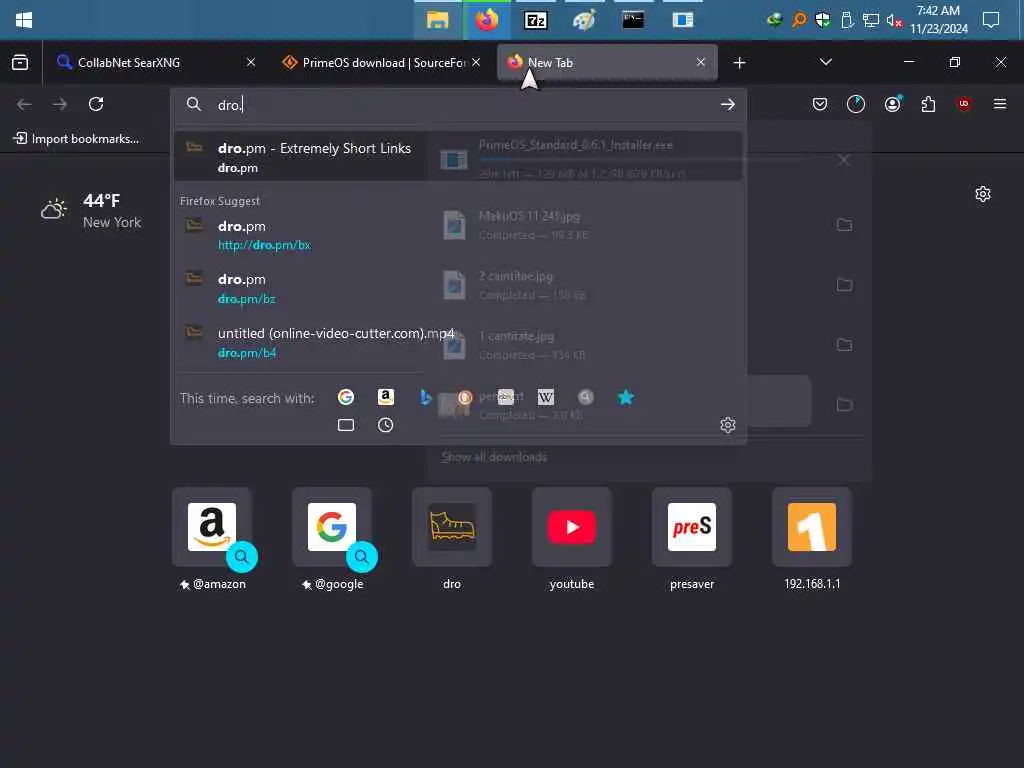1024x768 pixels.
Task: Select the New Tab tab
Action: (x=607, y=63)
